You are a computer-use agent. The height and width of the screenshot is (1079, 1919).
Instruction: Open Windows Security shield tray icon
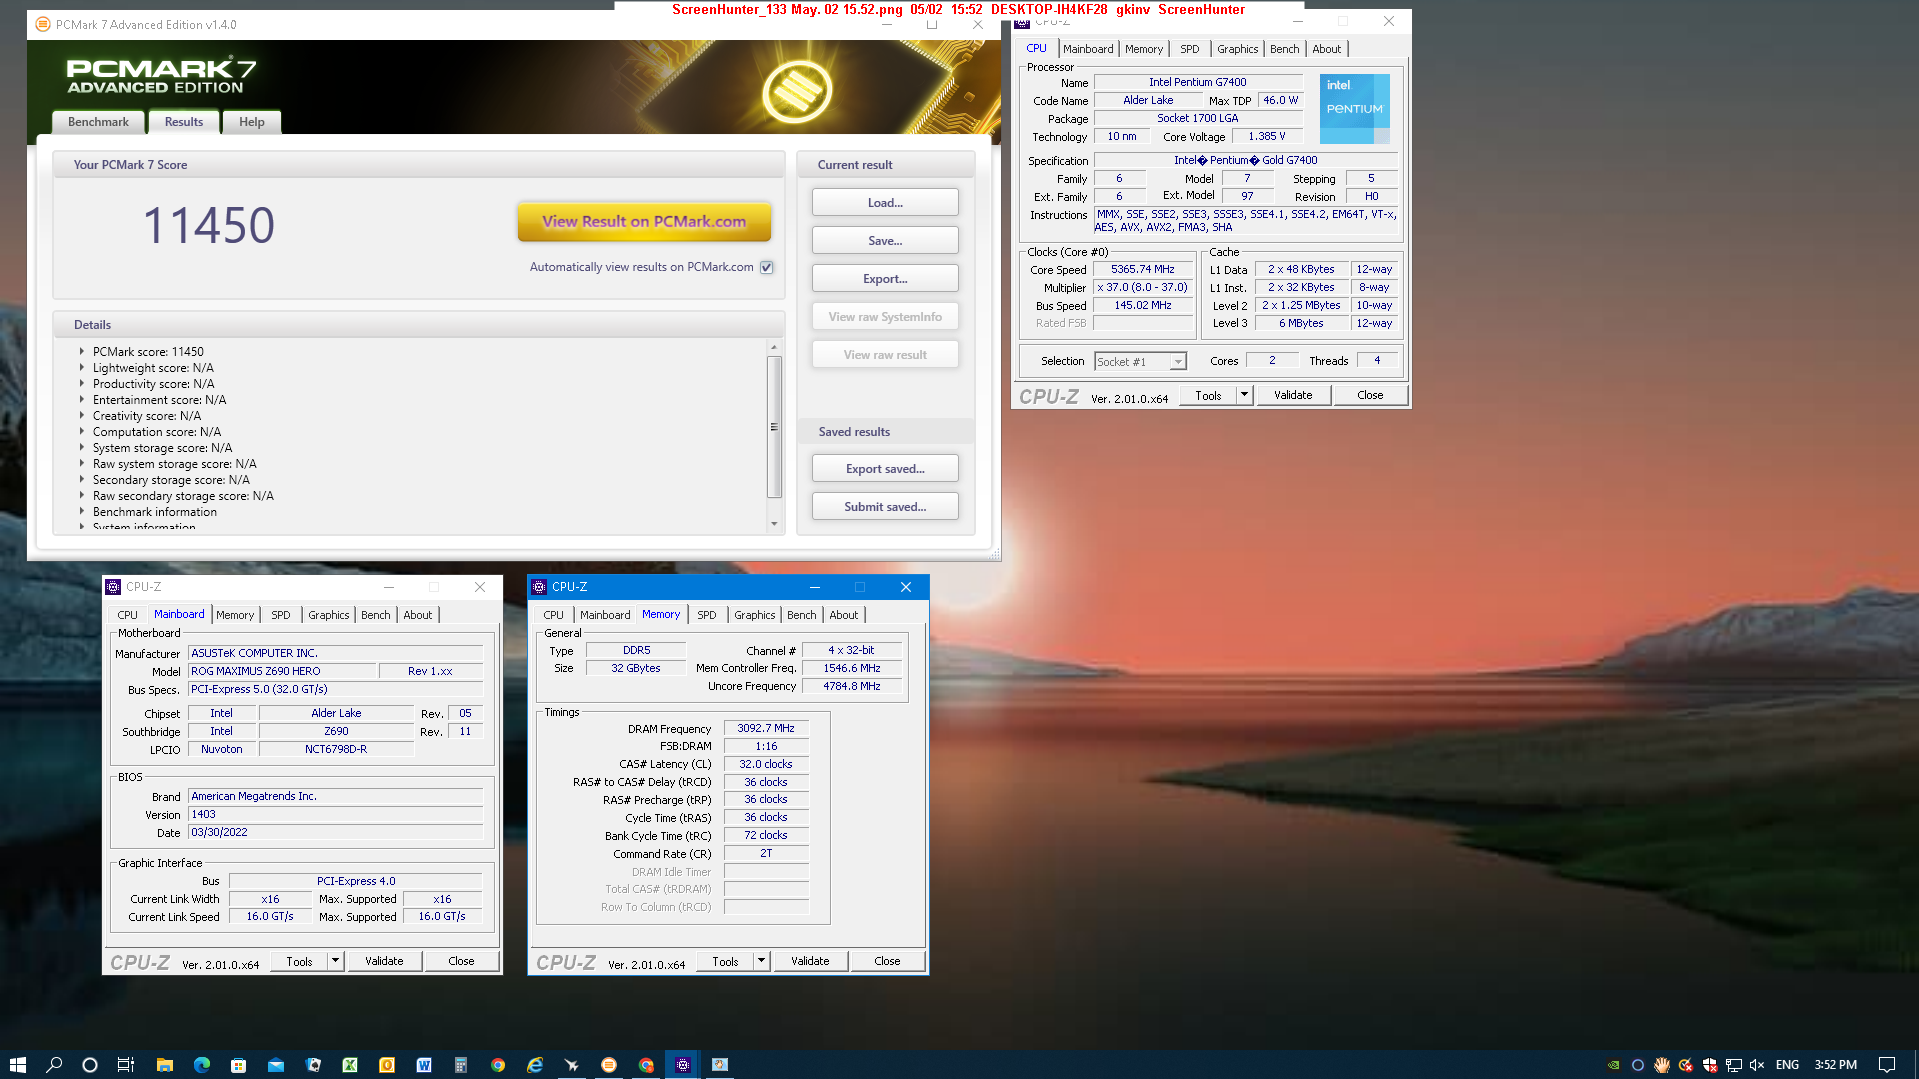coord(1710,1065)
